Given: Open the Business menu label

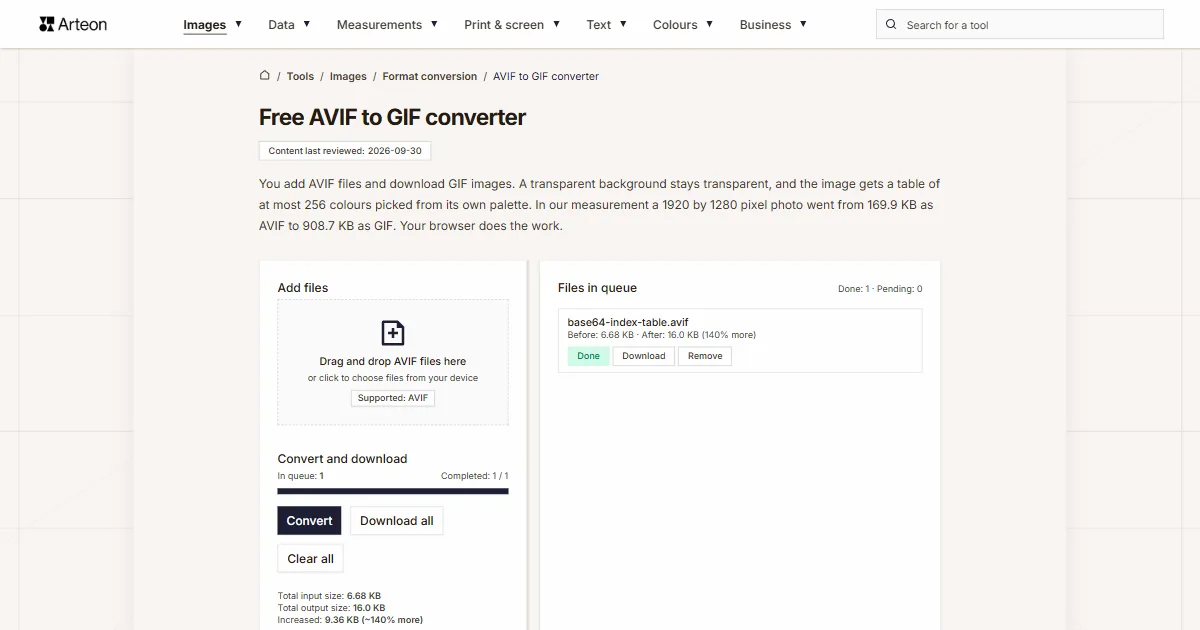Looking at the screenshot, I should [x=765, y=24].
